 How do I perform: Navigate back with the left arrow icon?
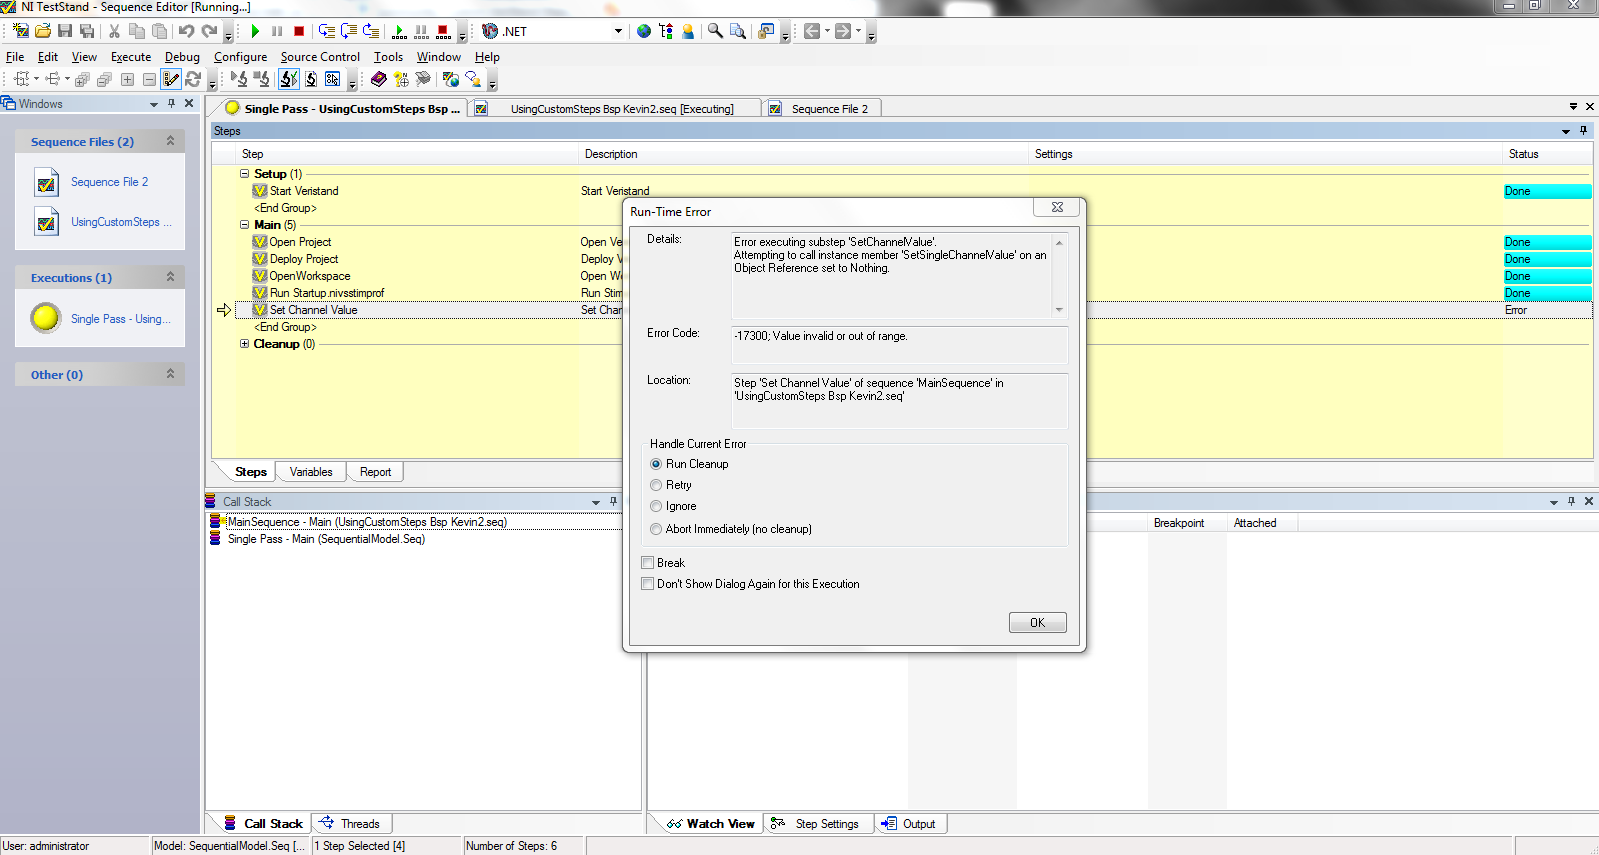[812, 31]
